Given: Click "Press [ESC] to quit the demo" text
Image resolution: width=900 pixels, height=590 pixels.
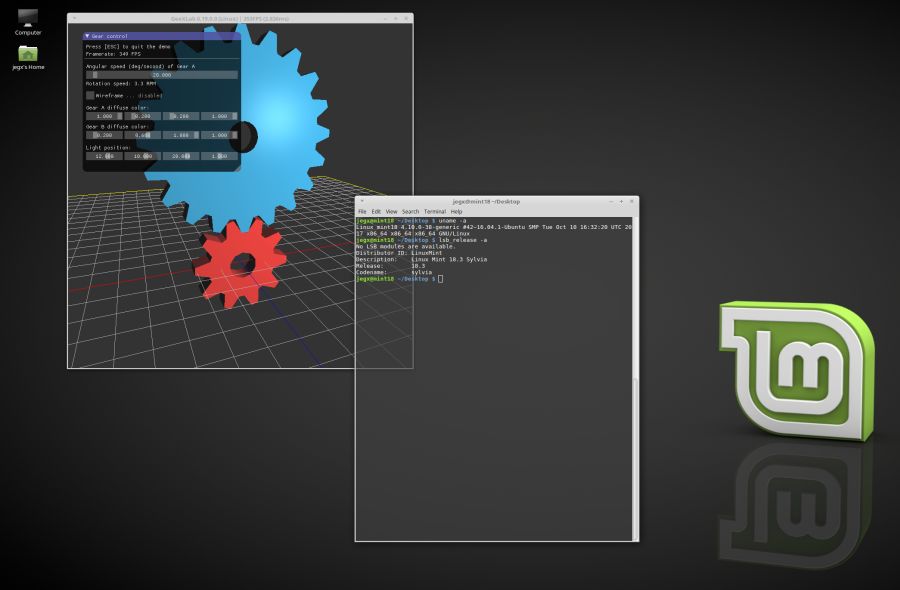Looking at the screenshot, I should tap(128, 46).
